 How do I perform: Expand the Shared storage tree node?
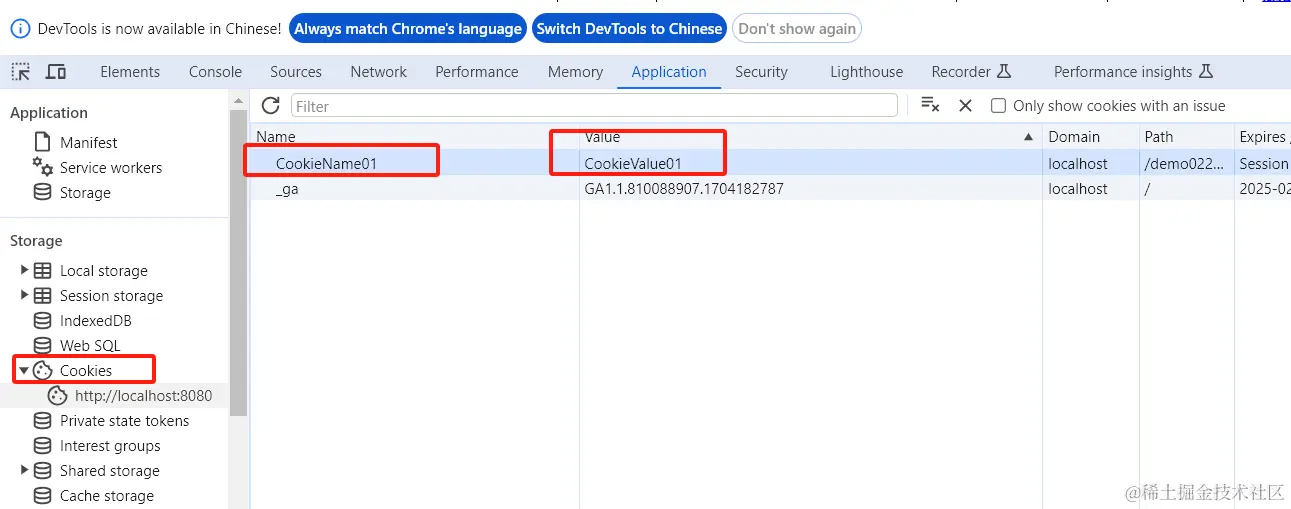coord(25,470)
